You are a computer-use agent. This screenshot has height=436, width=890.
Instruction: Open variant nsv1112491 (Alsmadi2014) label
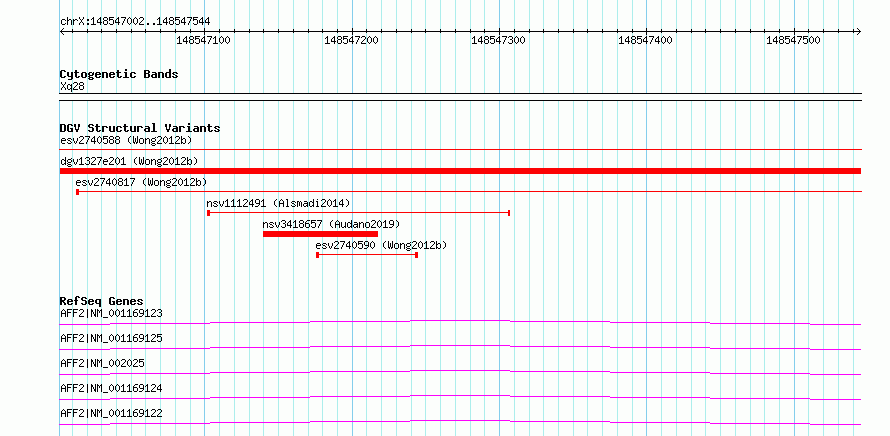click(278, 203)
